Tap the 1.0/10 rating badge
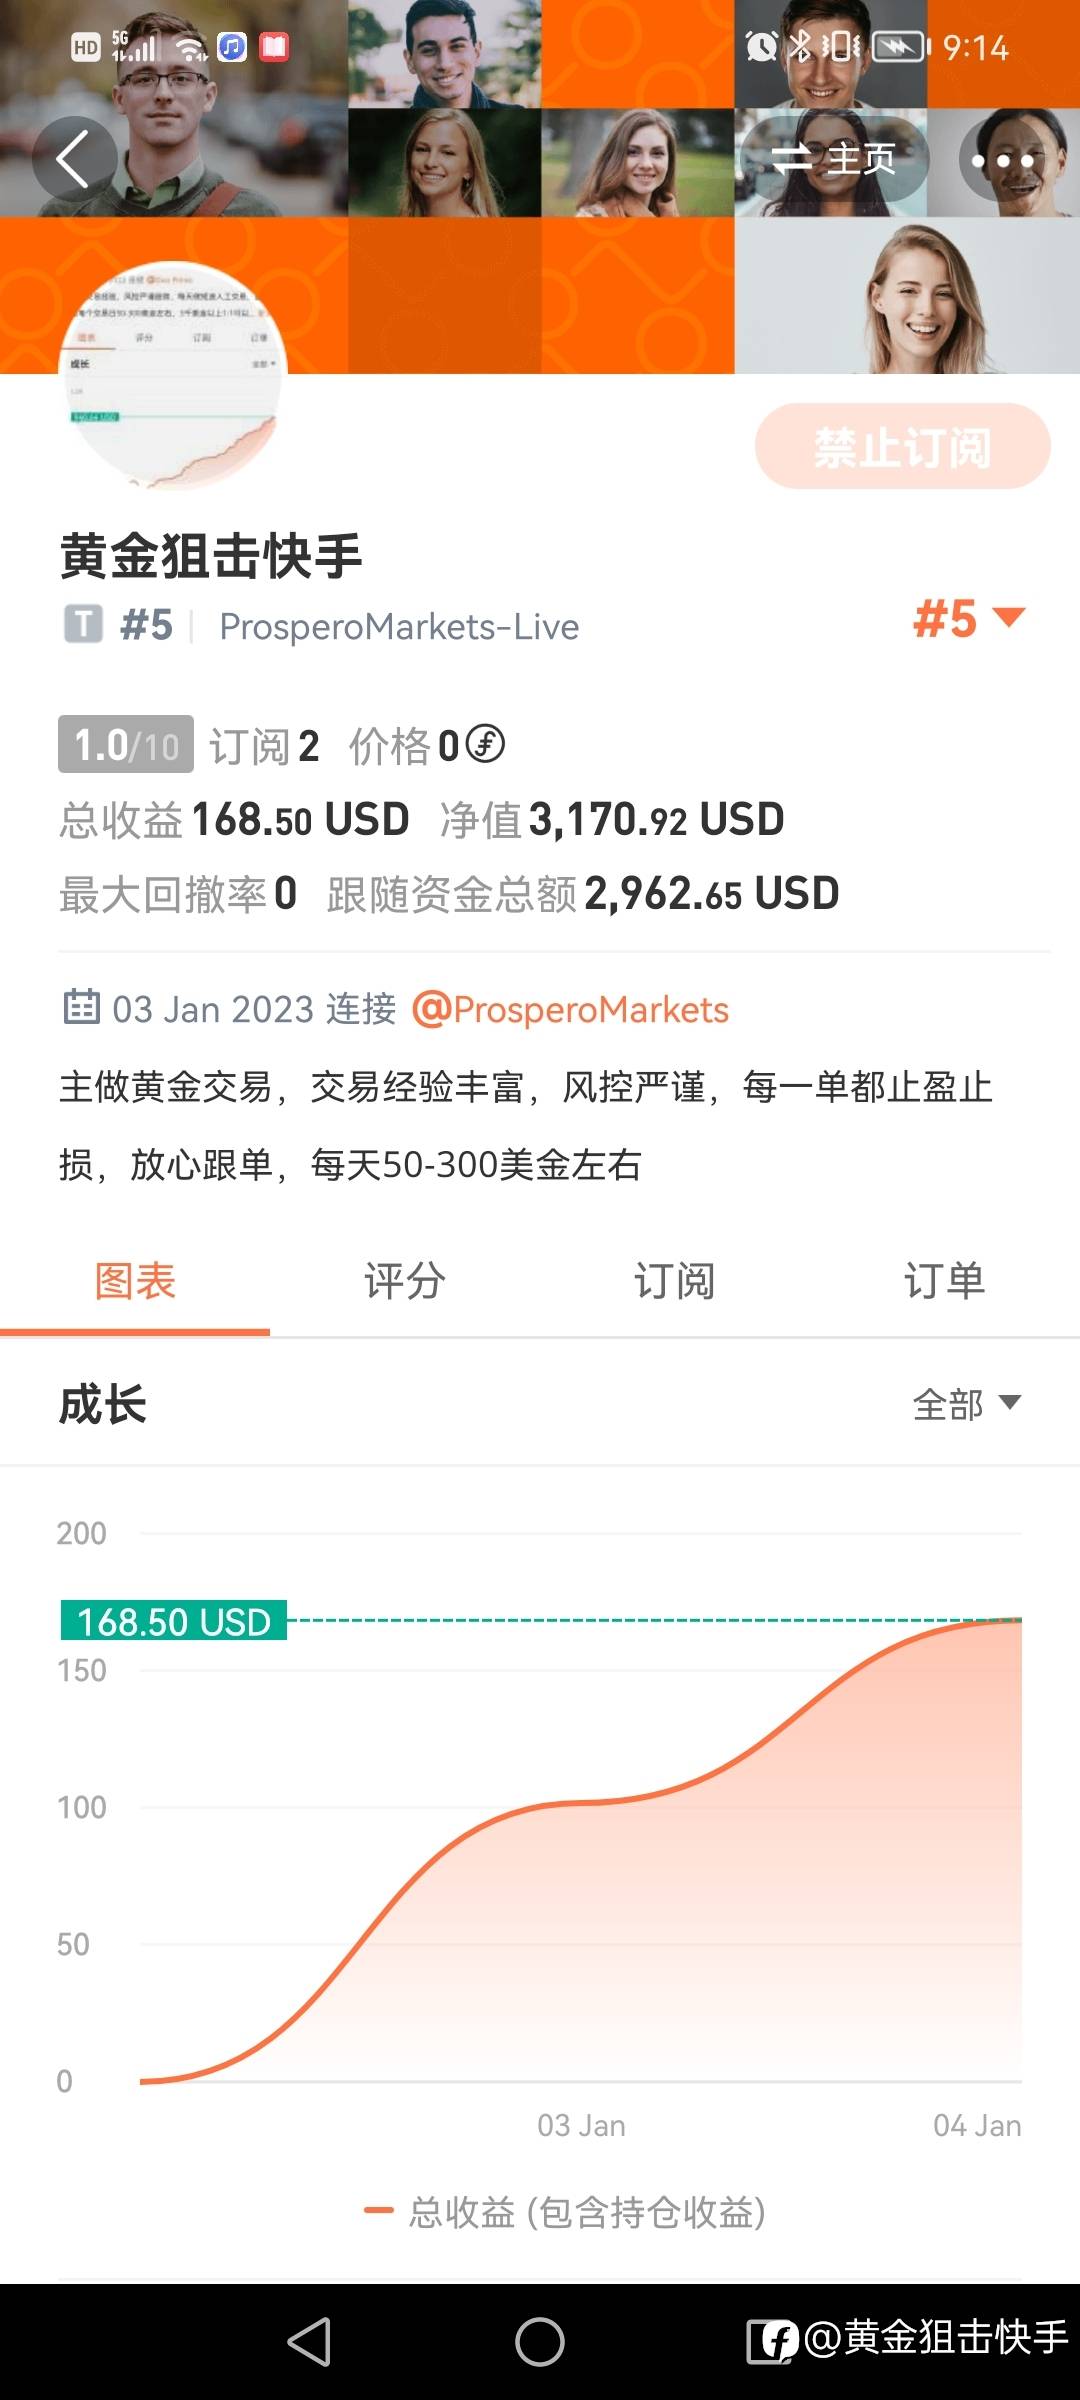 (126, 745)
